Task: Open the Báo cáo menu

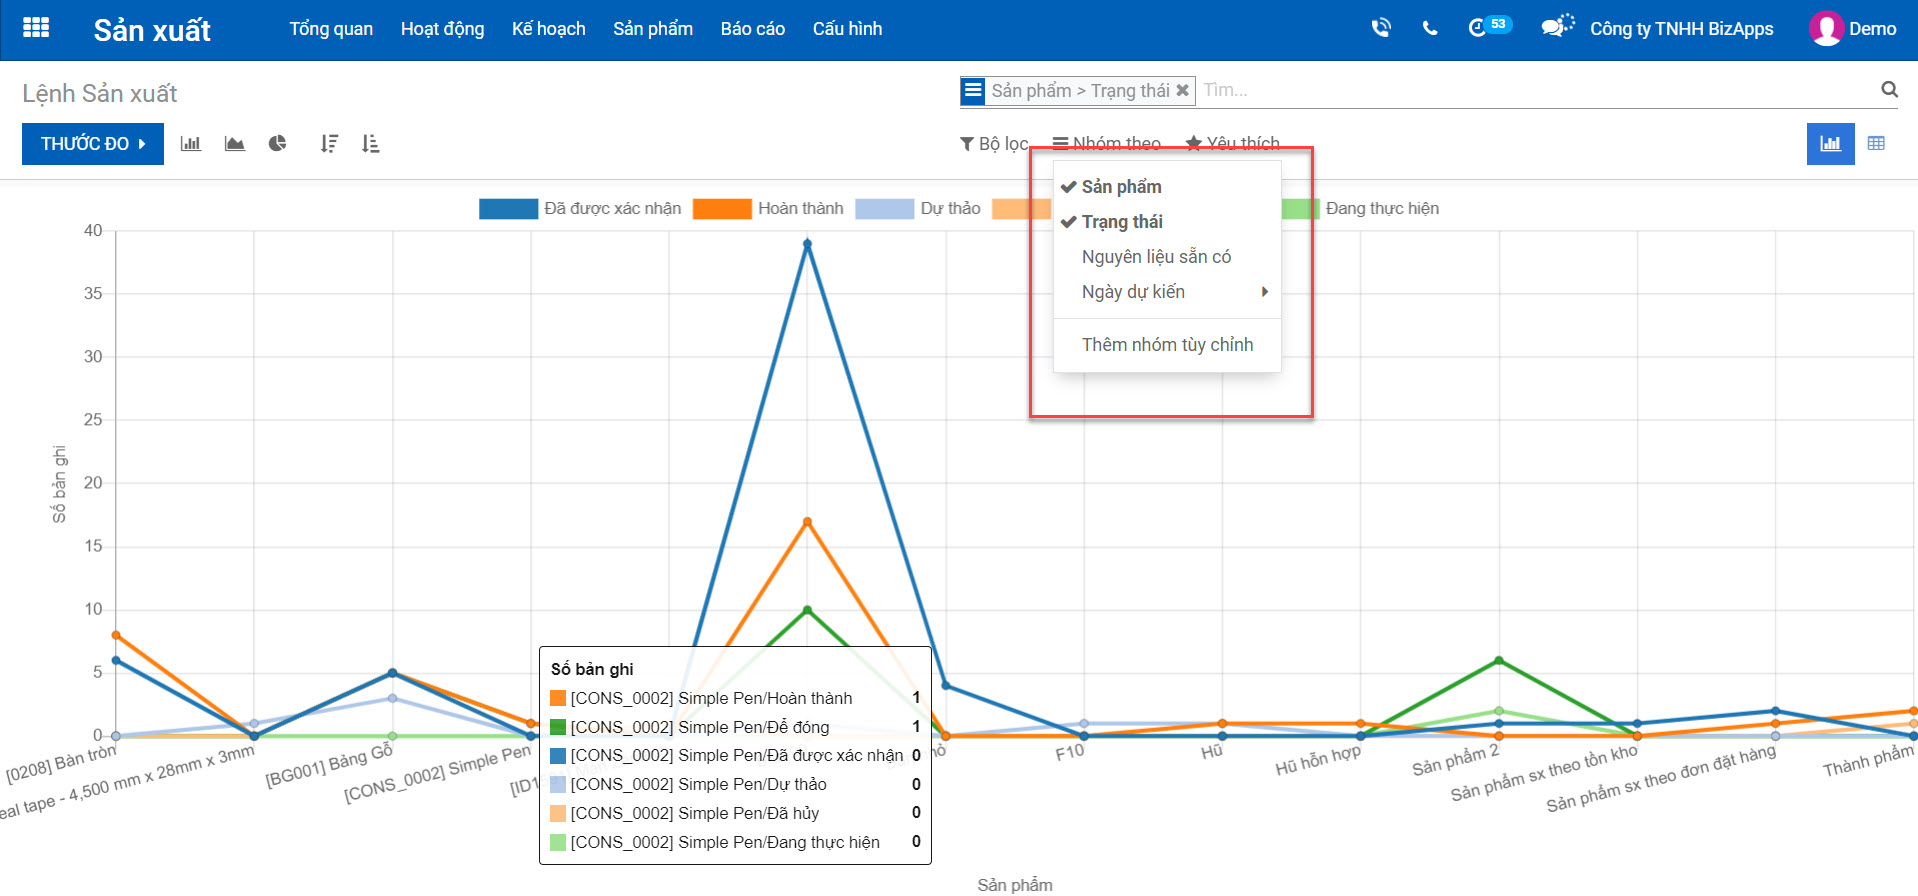Action: click(x=752, y=29)
